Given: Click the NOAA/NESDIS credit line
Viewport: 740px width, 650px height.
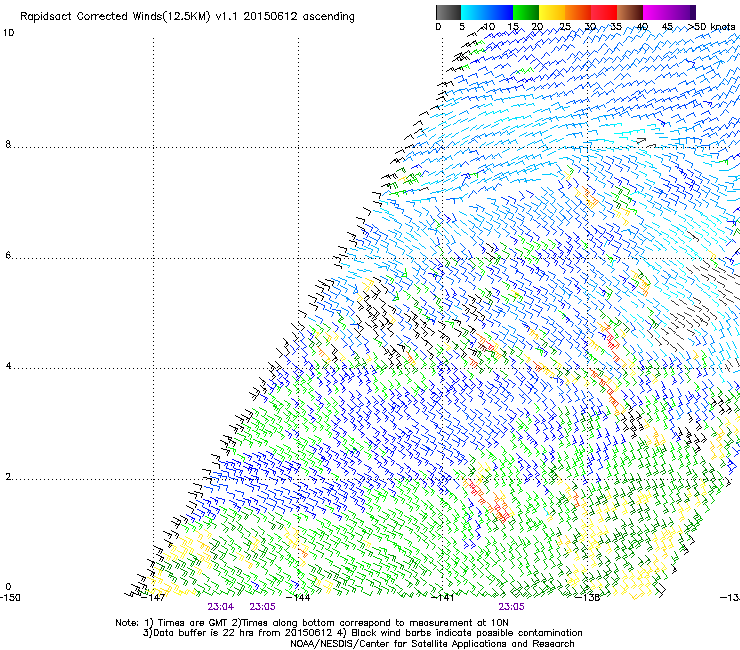Looking at the screenshot, I should (432, 644).
